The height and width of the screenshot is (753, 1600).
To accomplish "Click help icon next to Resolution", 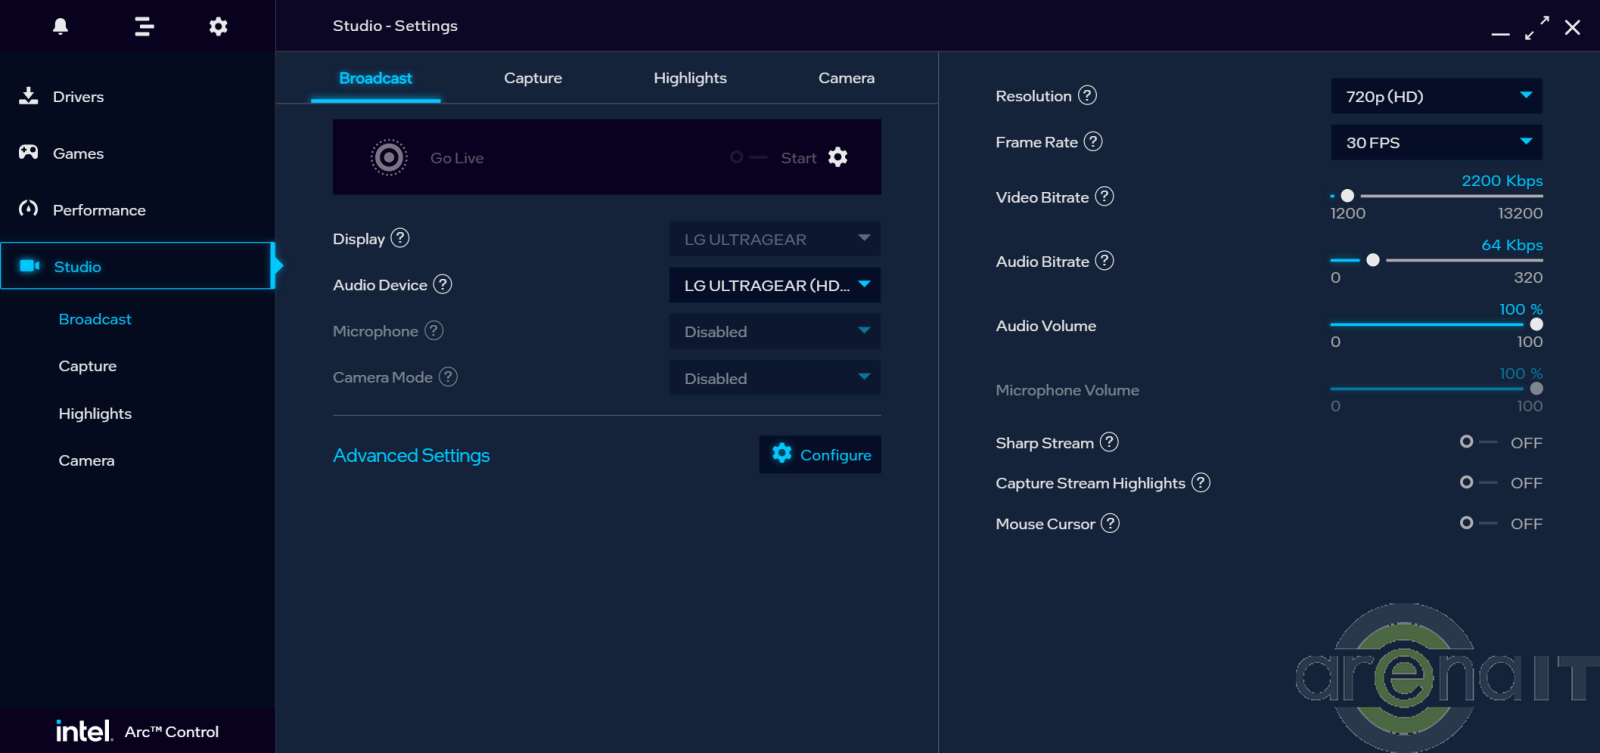I will click(x=1087, y=95).
